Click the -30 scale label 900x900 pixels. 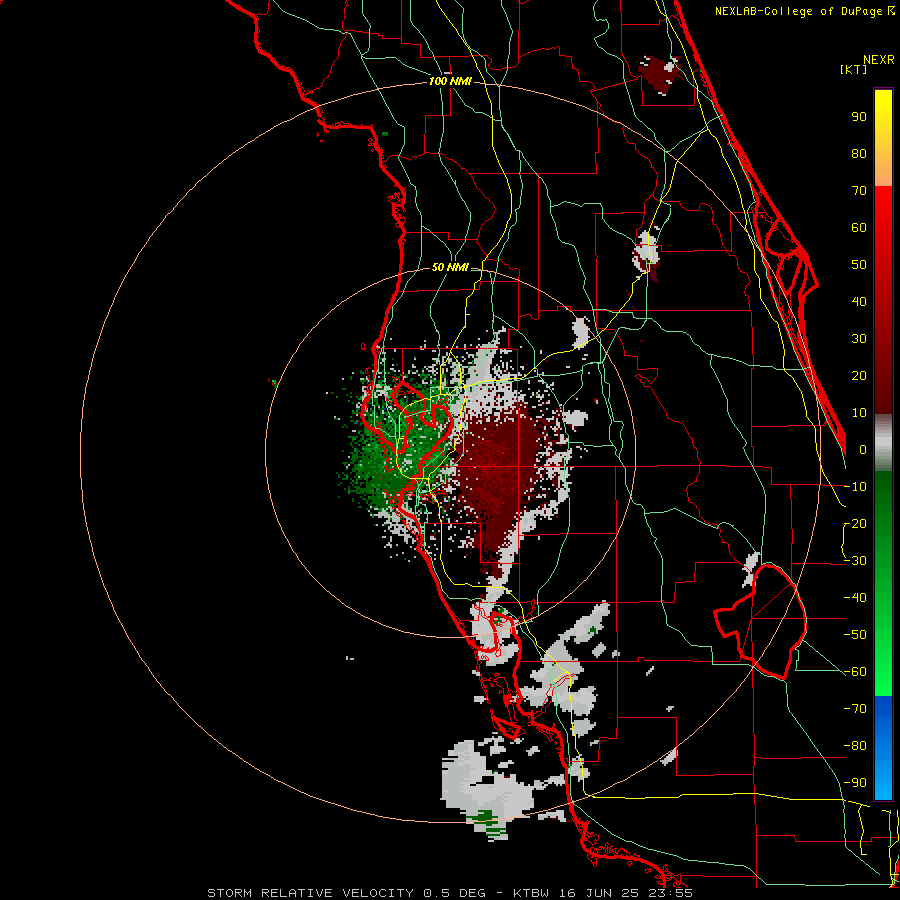tap(855, 561)
